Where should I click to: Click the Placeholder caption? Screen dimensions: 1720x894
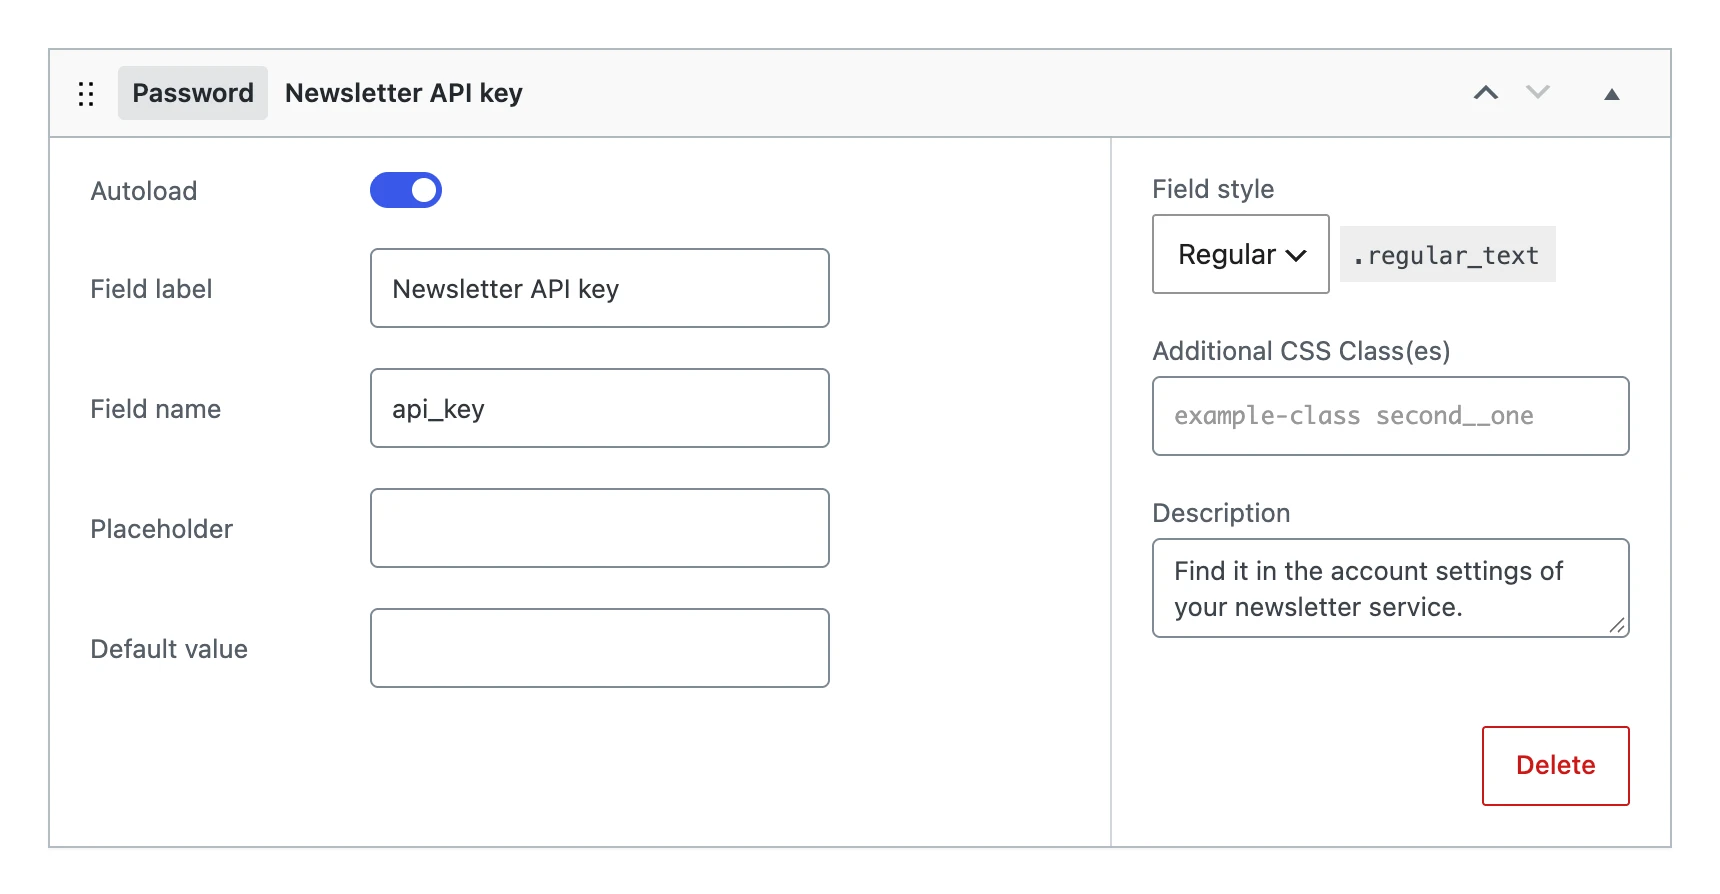(161, 529)
